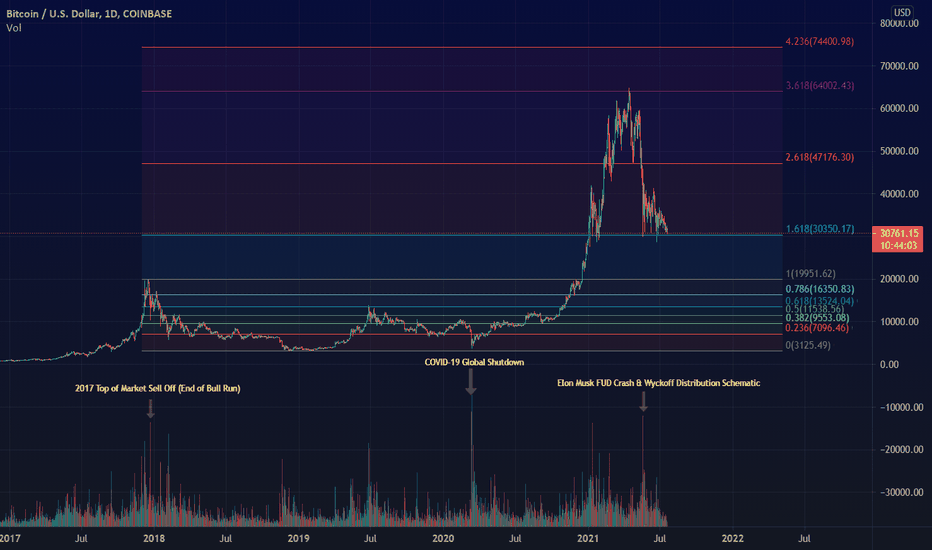
Task: Click the Elon Musk FUD Crash annotation text
Action: coord(659,383)
